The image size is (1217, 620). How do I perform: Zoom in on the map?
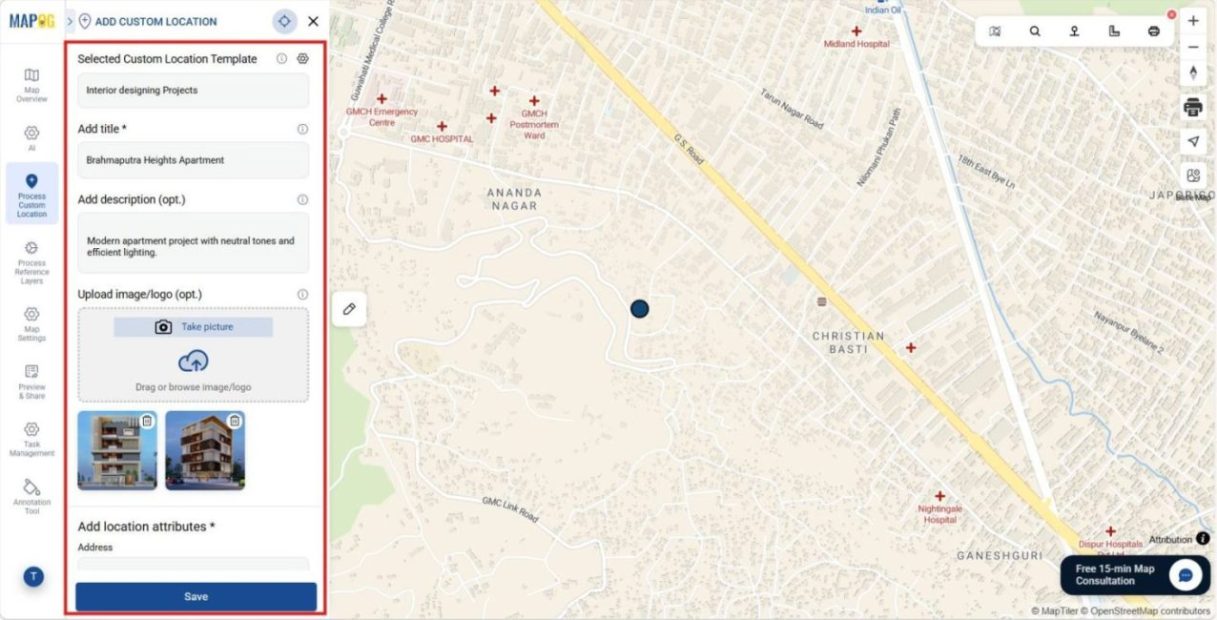(x=1193, y=21)
